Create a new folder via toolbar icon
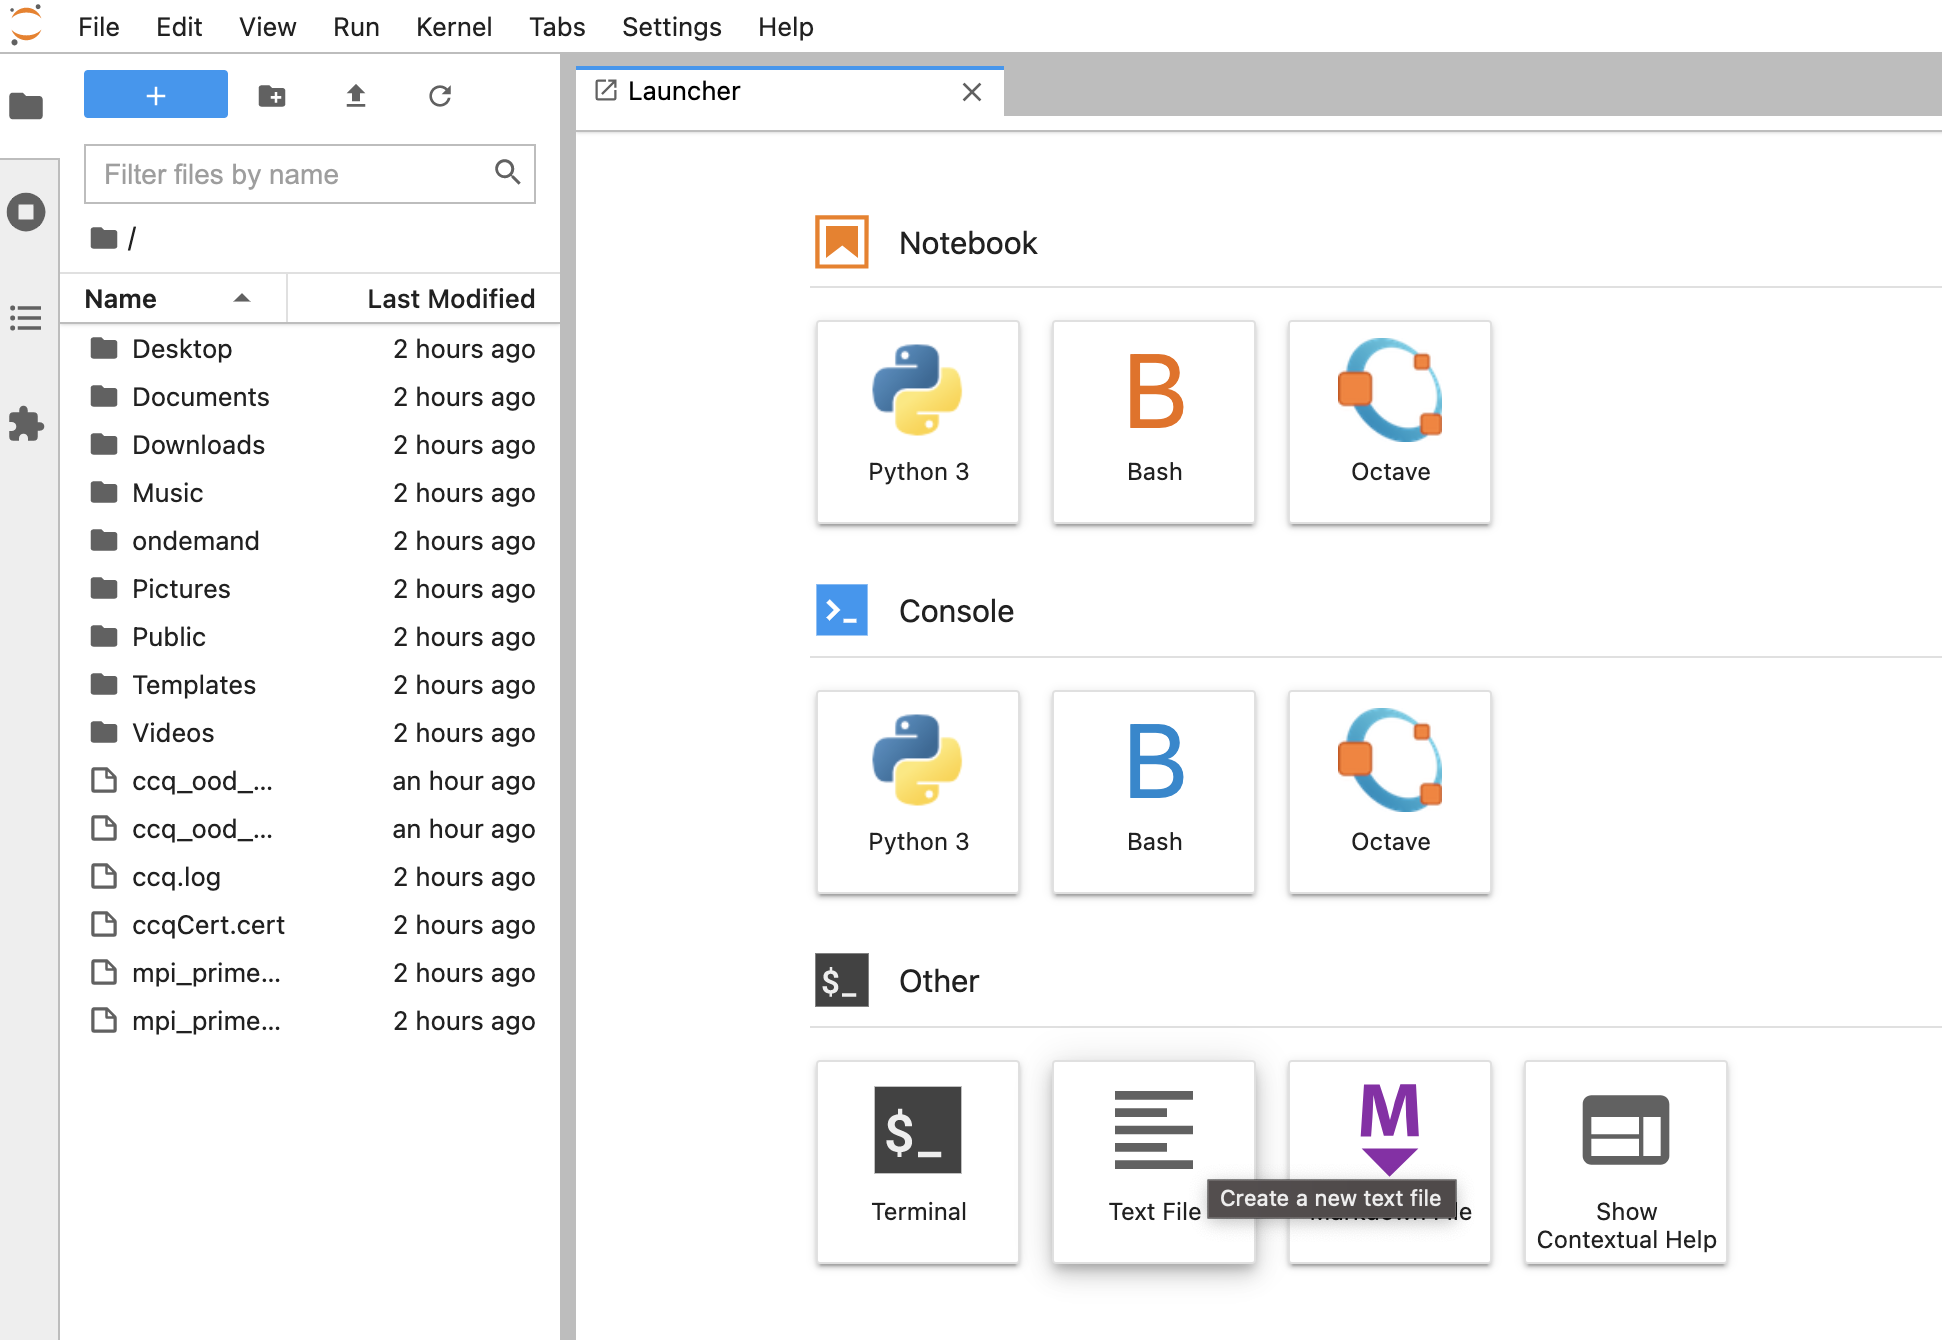The width and height of the screenshot is (1942, 1340). 272,96
